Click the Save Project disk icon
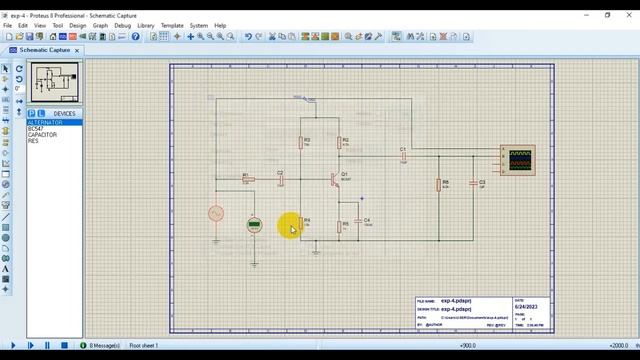This screenshot has height=360, width=640. tap(29, 37)
